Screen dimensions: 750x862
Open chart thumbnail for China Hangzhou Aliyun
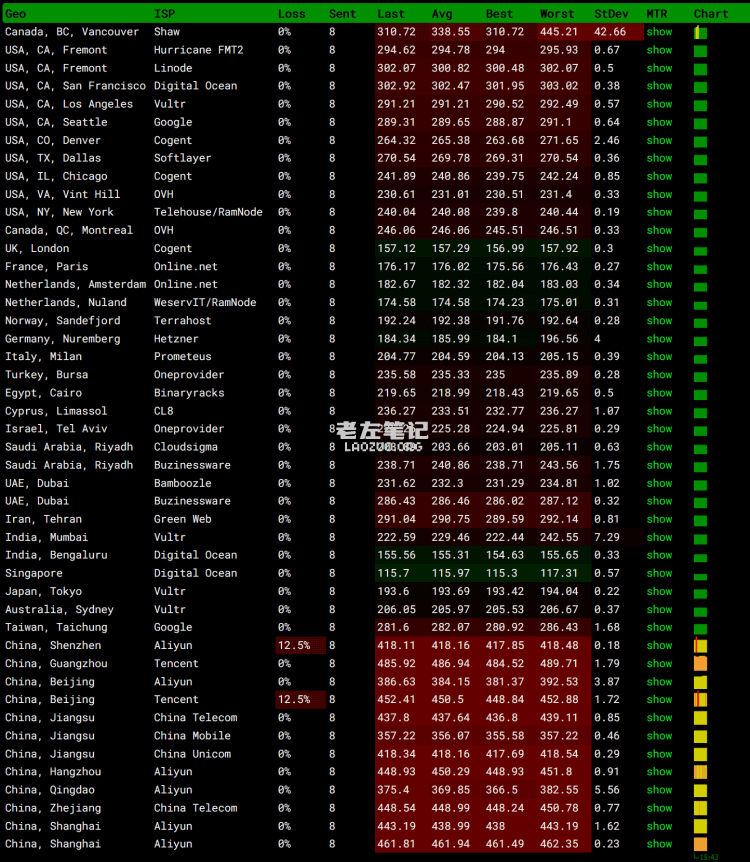coord(701,772)
